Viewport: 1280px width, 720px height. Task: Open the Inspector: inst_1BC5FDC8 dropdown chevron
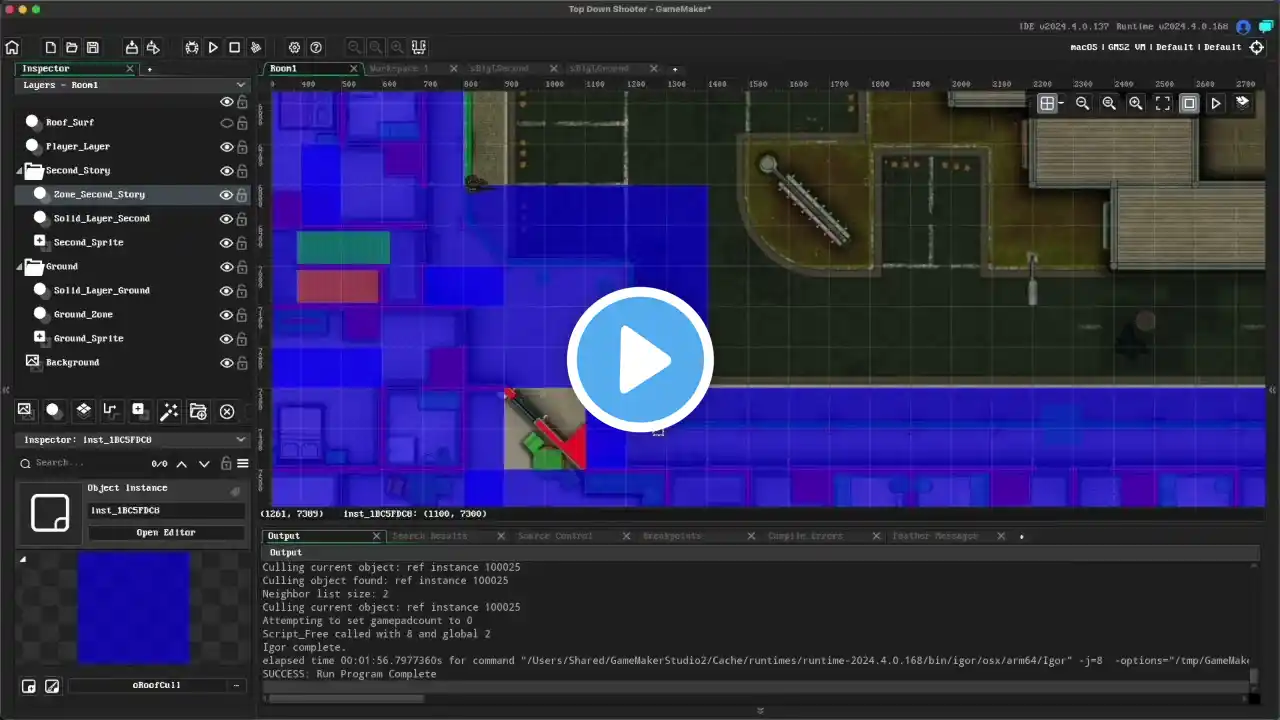click(x=240, y=439)
